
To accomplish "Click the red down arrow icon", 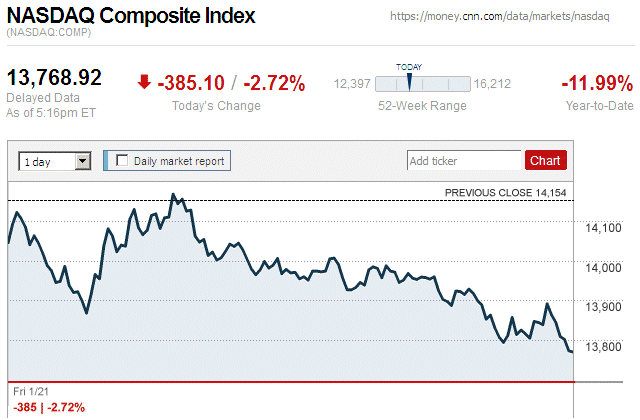I will 145,82.
